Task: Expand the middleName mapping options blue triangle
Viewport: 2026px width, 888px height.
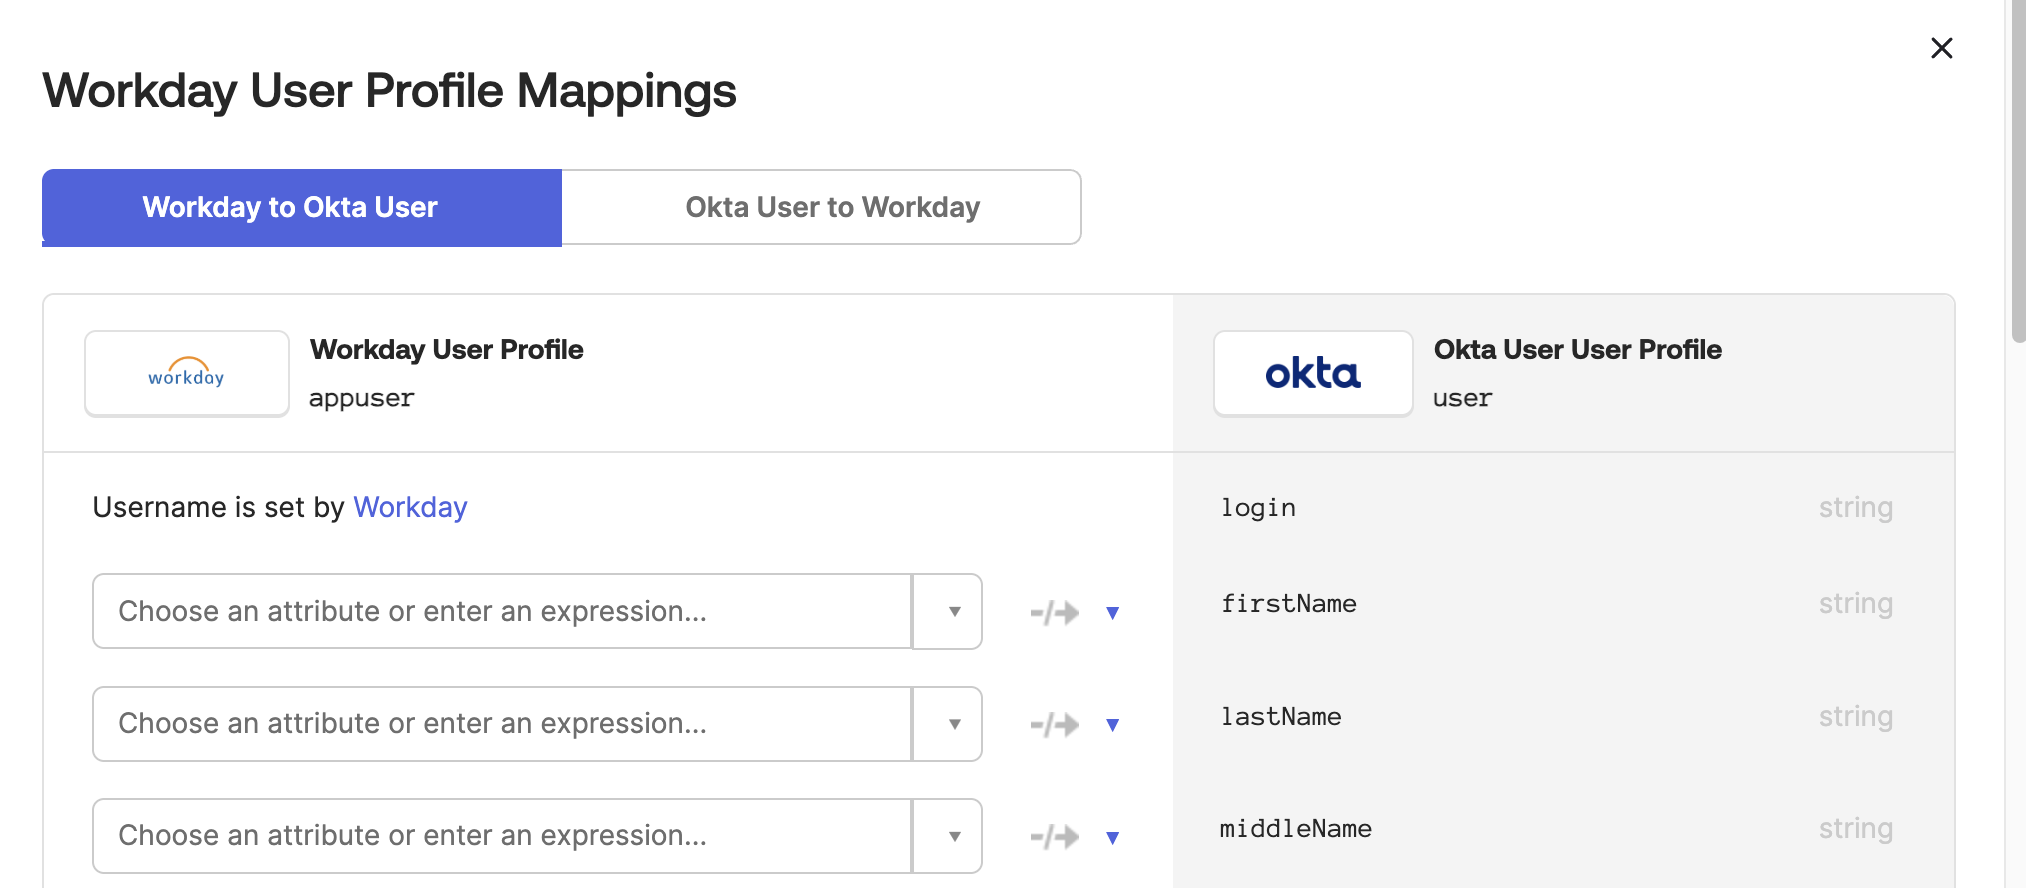Action: point(1112,838)
